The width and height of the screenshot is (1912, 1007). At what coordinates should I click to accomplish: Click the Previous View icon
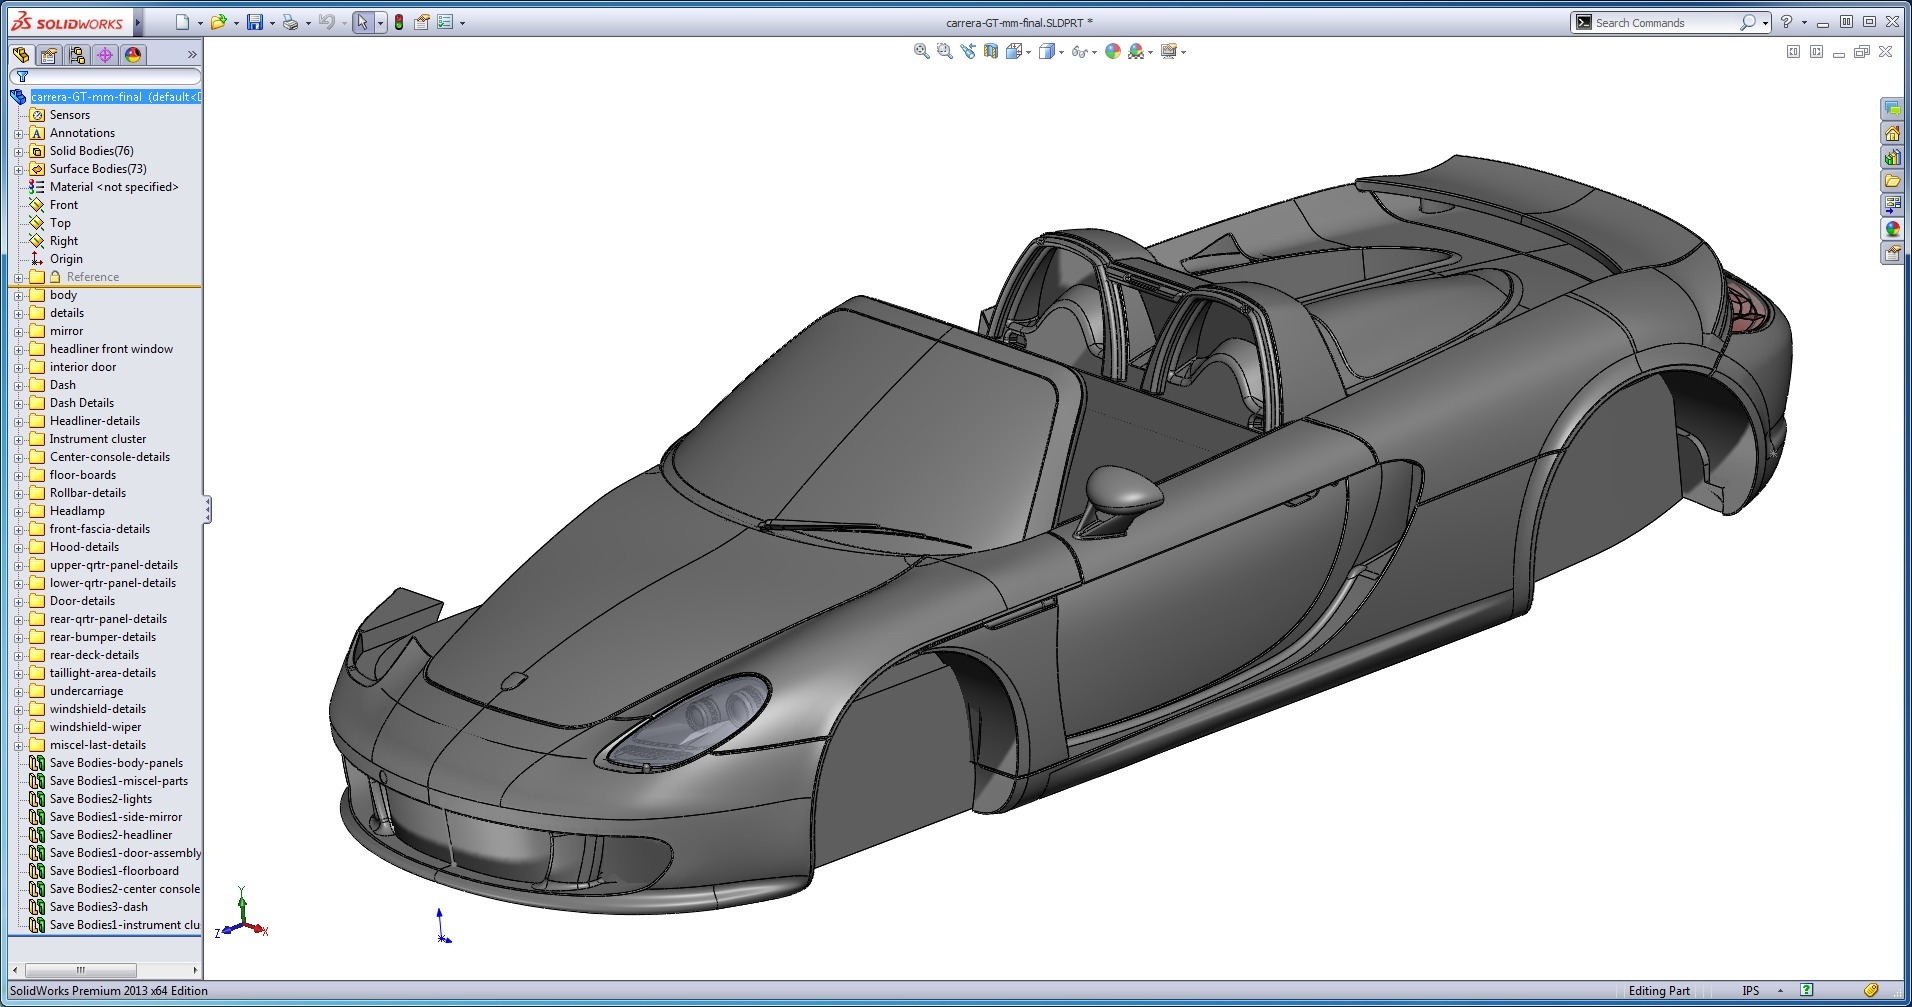[967, 51]
